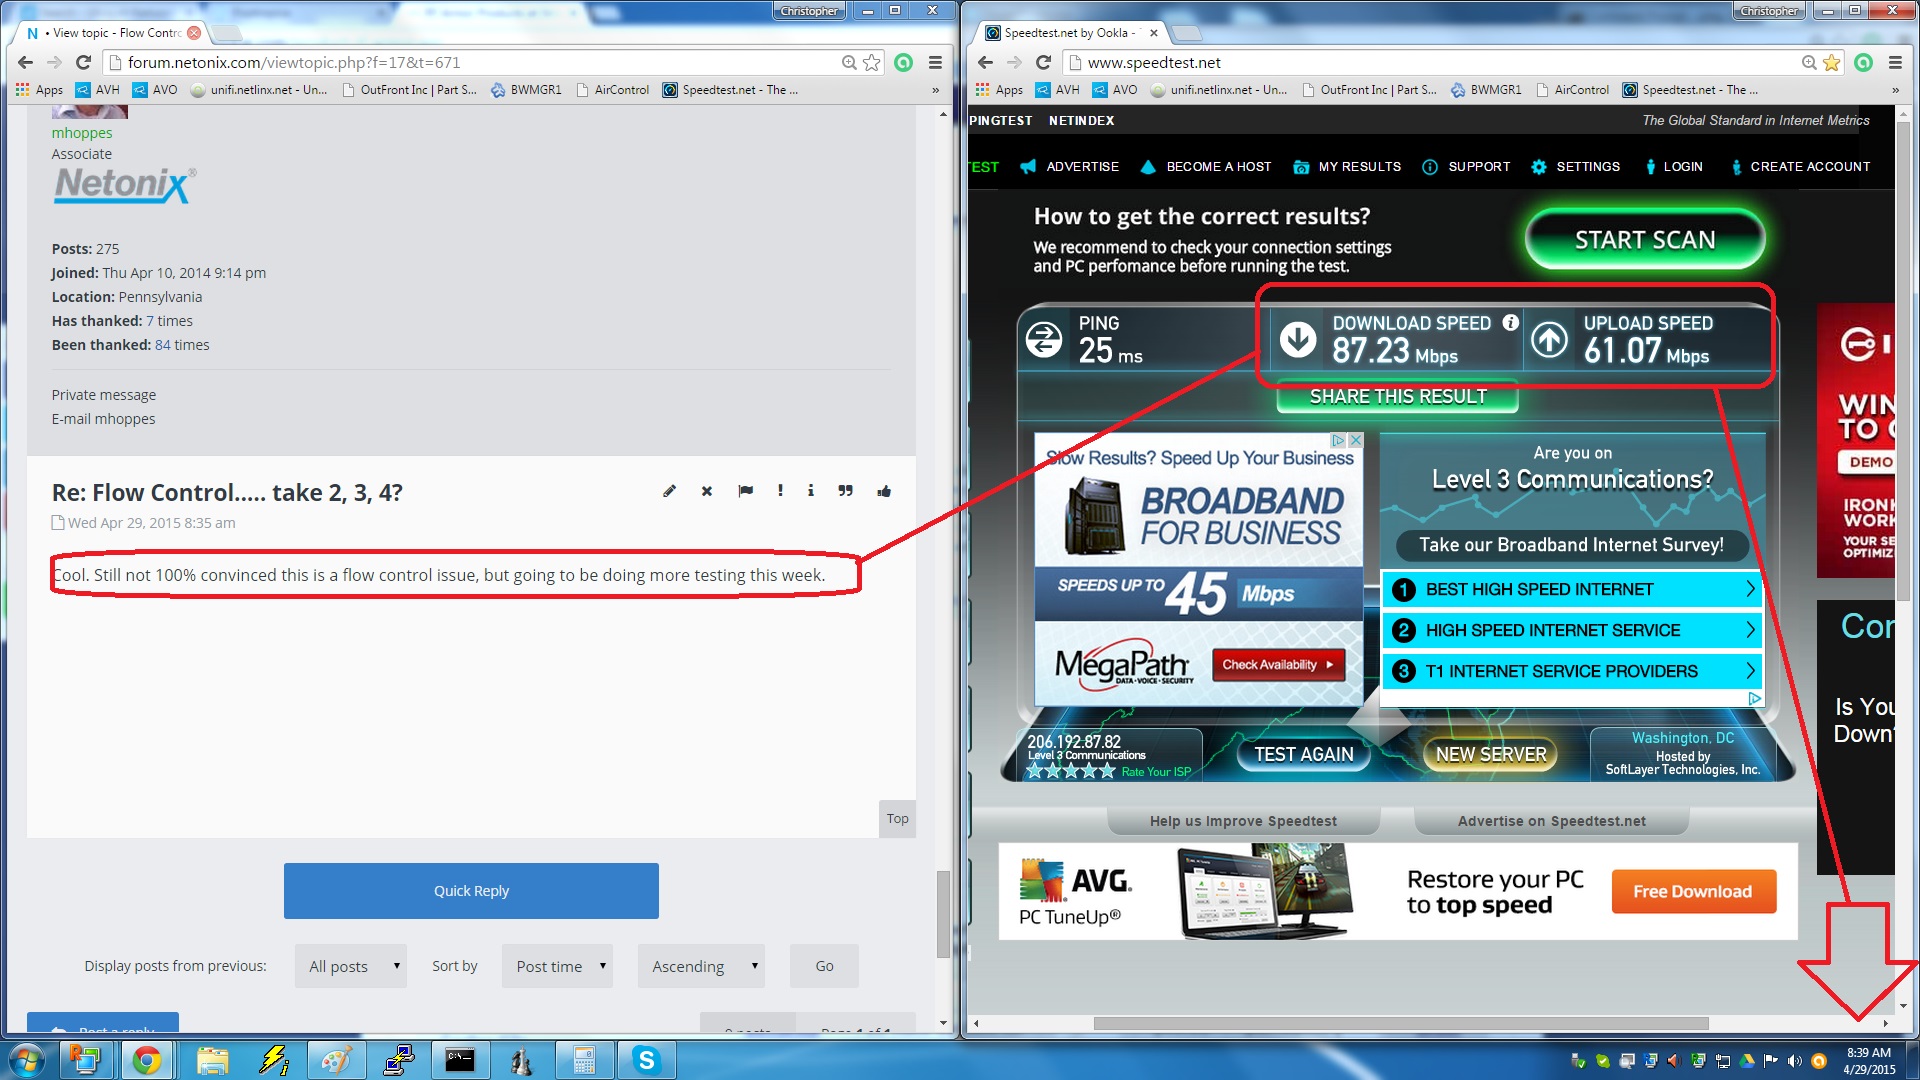
Task: Open the All posts dropdown
Action: point(351,966)
